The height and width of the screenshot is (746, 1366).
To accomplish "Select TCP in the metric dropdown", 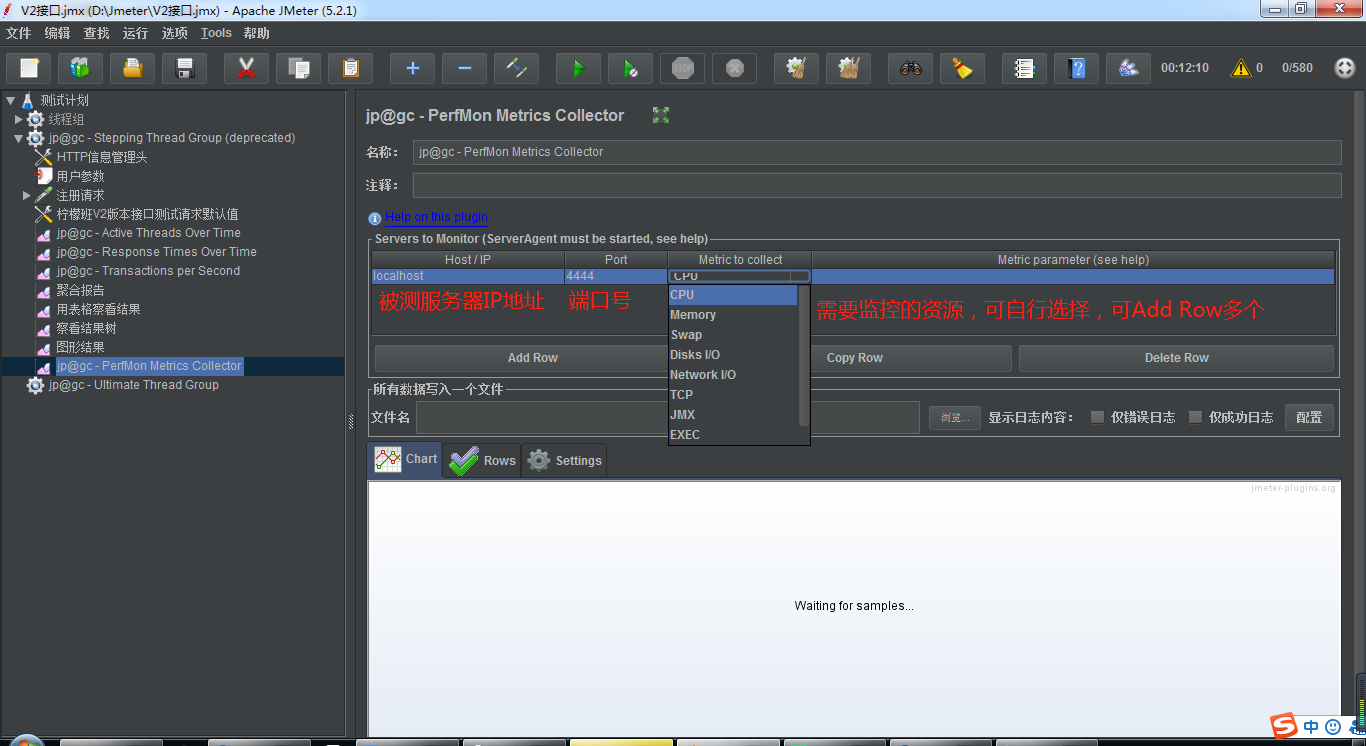I will coord(733,395).
